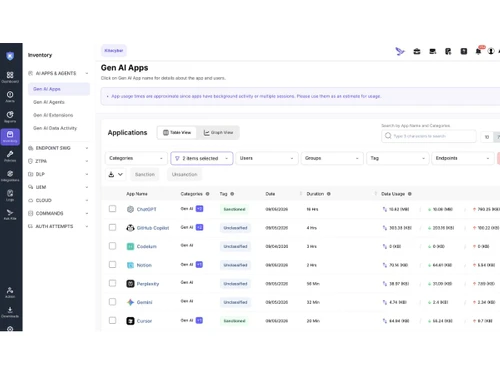This screenshot has height=375, width=500.
Task: Click the Codeium logo icon
Action: coord(130,247)
